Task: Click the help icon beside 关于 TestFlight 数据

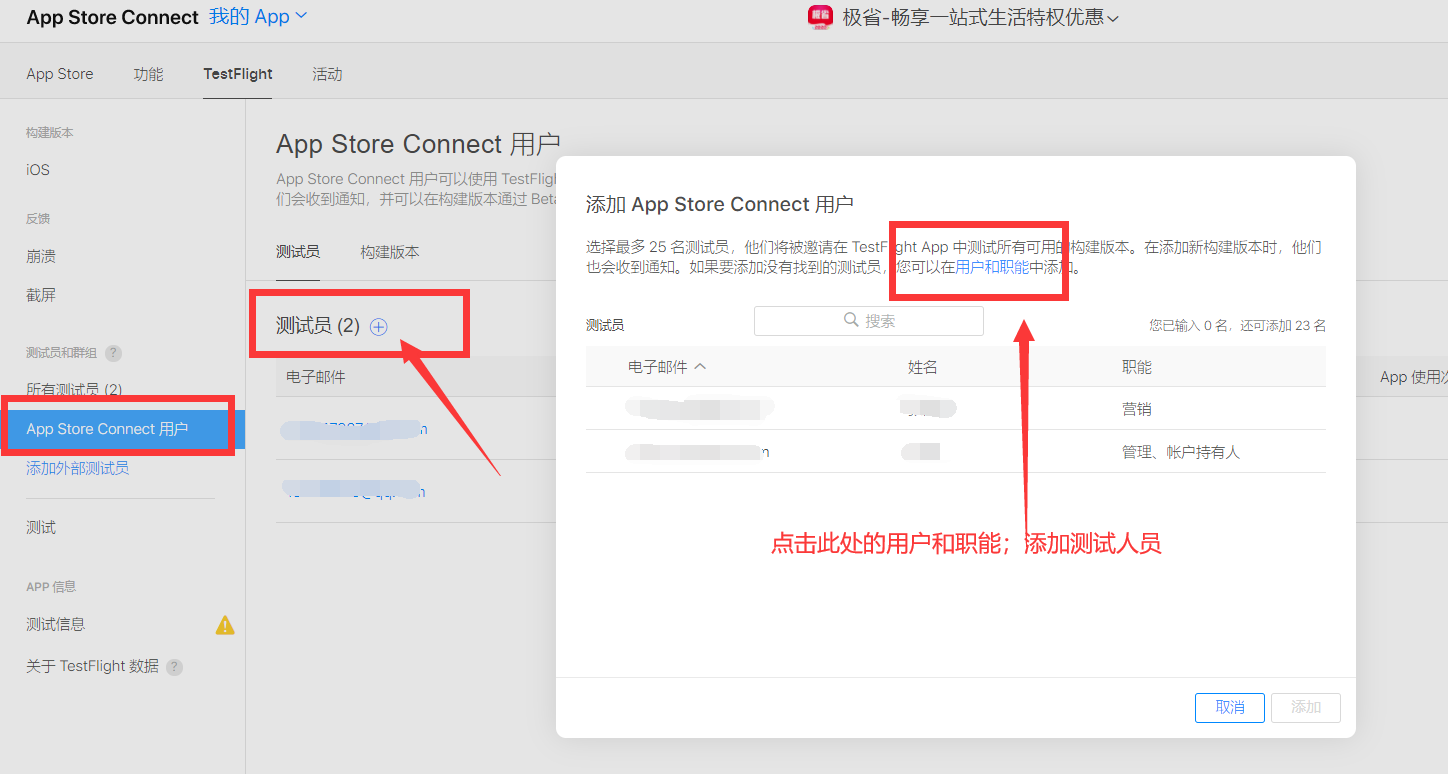Action: [x=174, y=667]
